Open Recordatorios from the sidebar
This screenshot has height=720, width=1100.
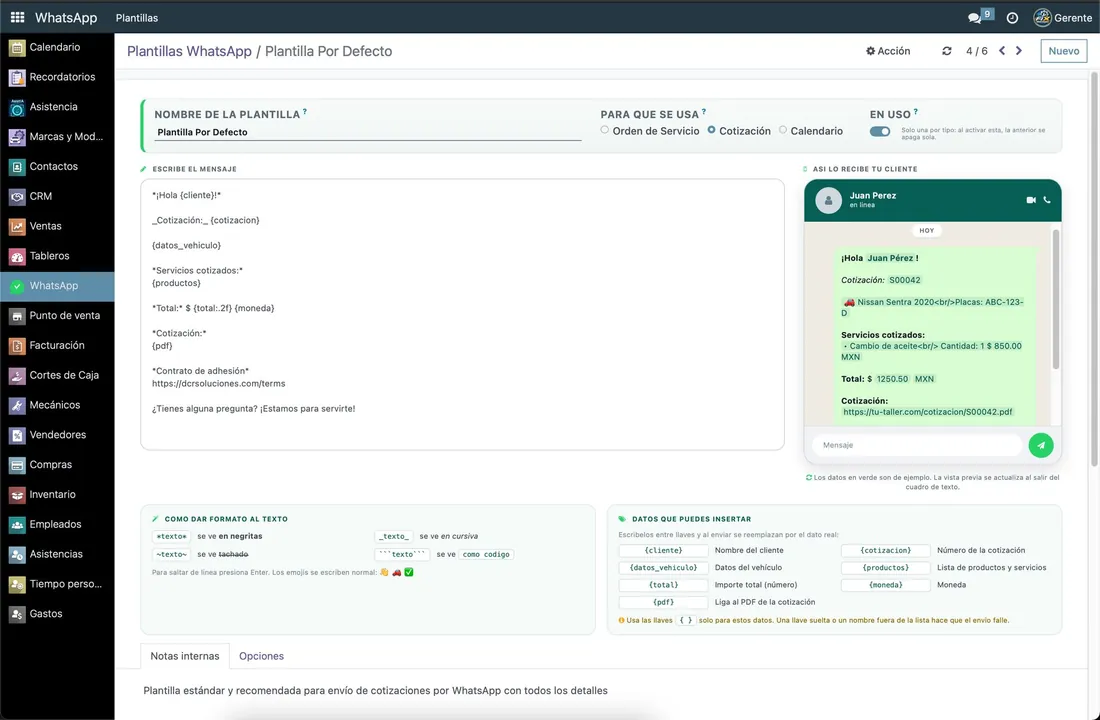(x=62, y=77)
